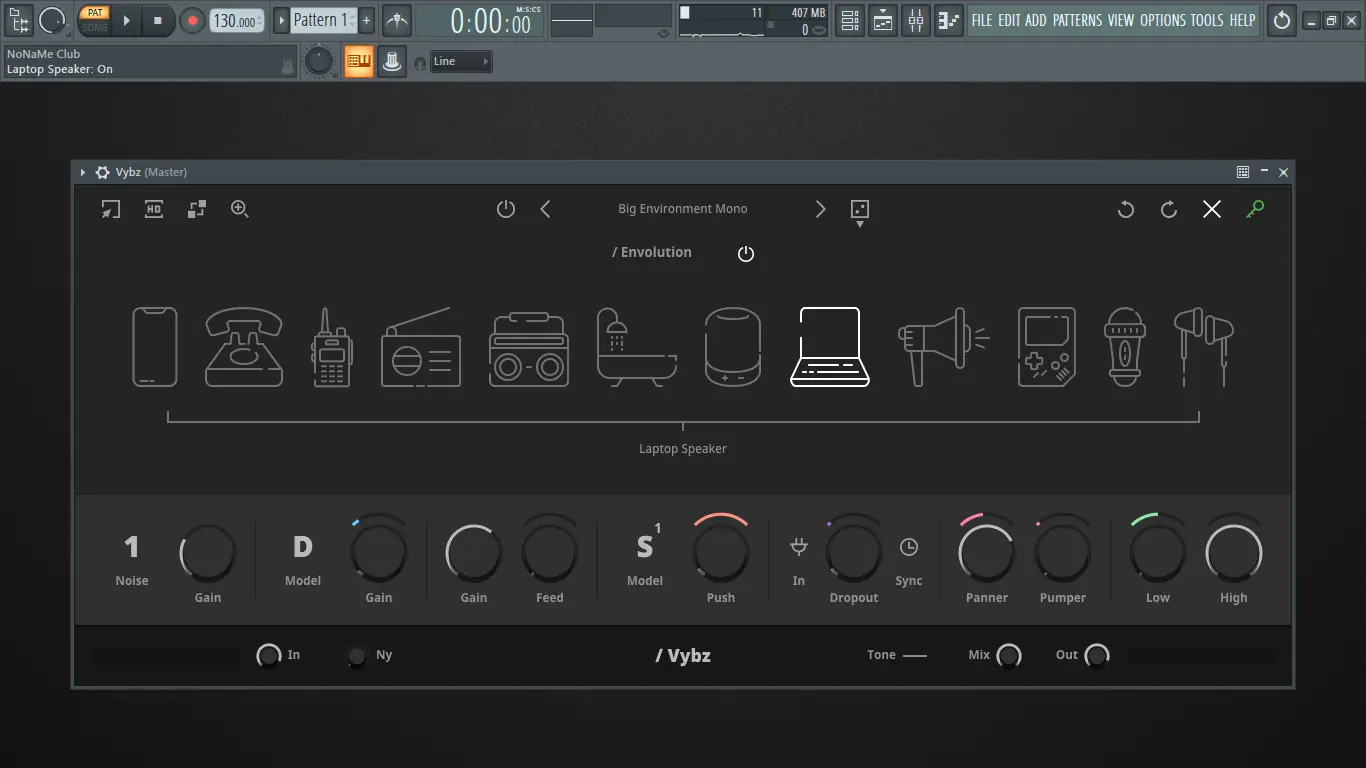Screen dimensions: 1366x768
Task: Toggle the Vybz plugin power button
Action: [506, 209]
